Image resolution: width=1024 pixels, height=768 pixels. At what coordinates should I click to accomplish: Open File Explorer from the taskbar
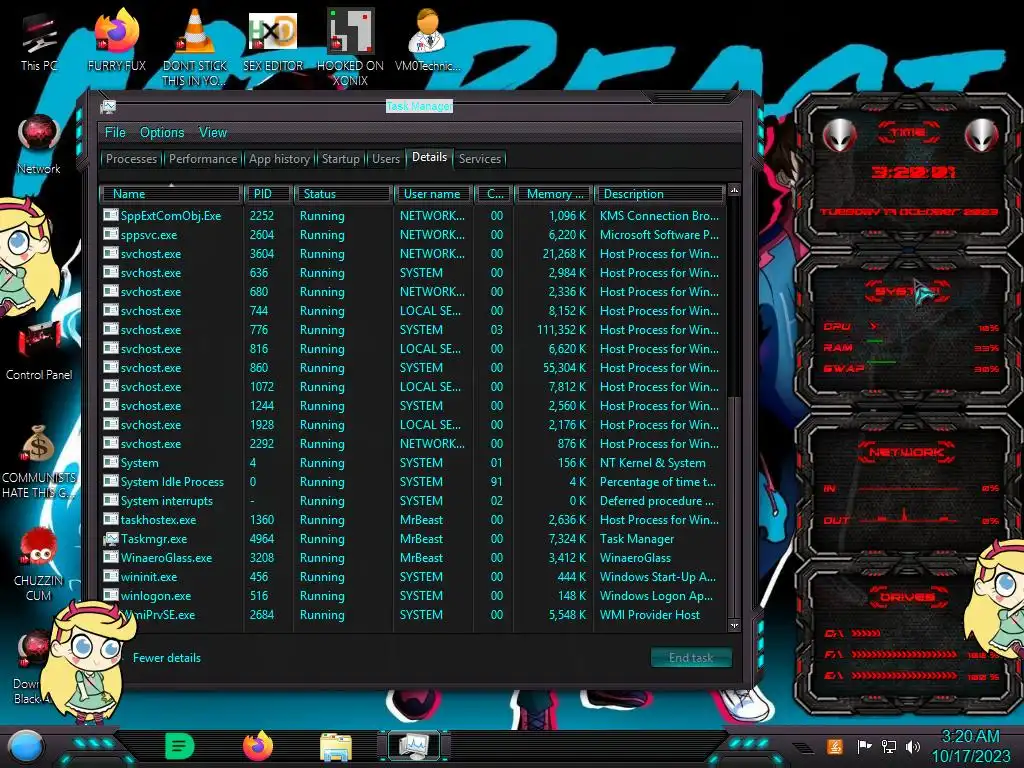pyautogui.click(x=336, y=747)
